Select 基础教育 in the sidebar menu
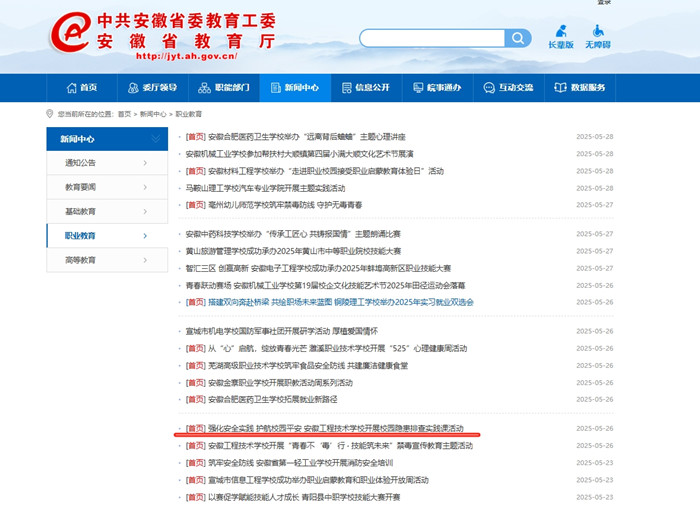The image size is (700, 507). tap(81, 211)
